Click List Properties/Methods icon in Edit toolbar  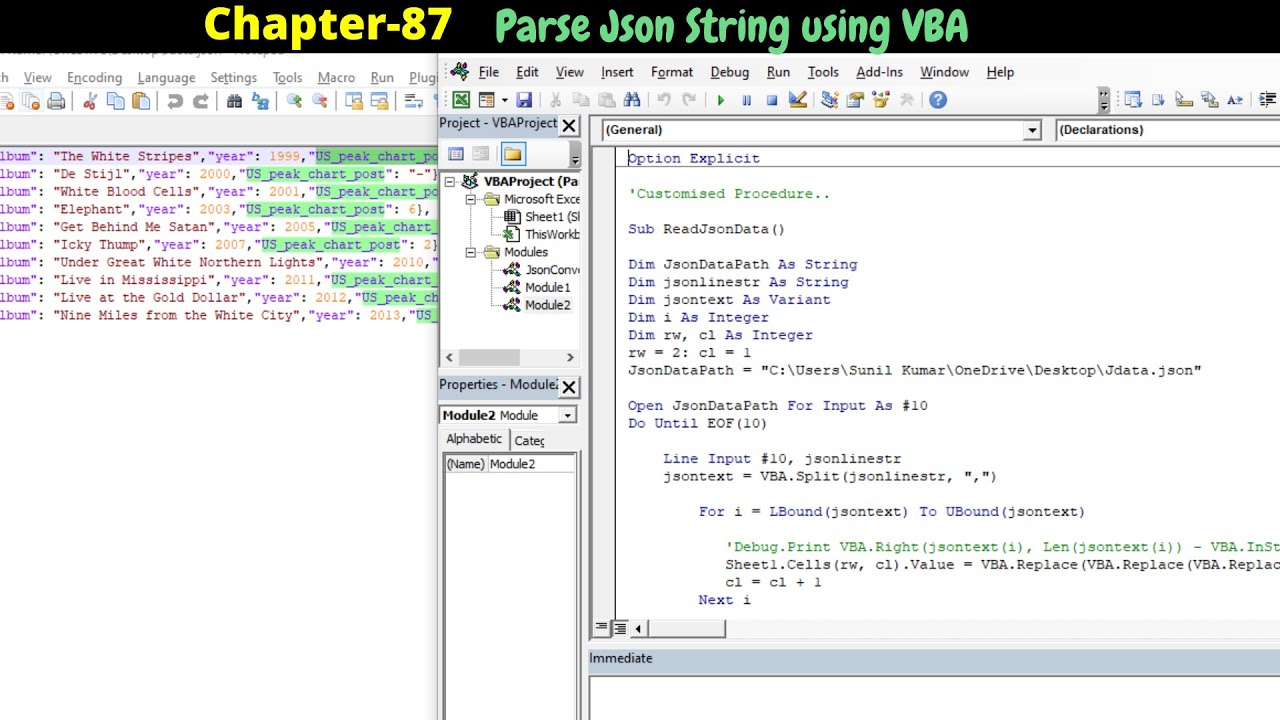pyautogui.click(x=1133, y=100)
